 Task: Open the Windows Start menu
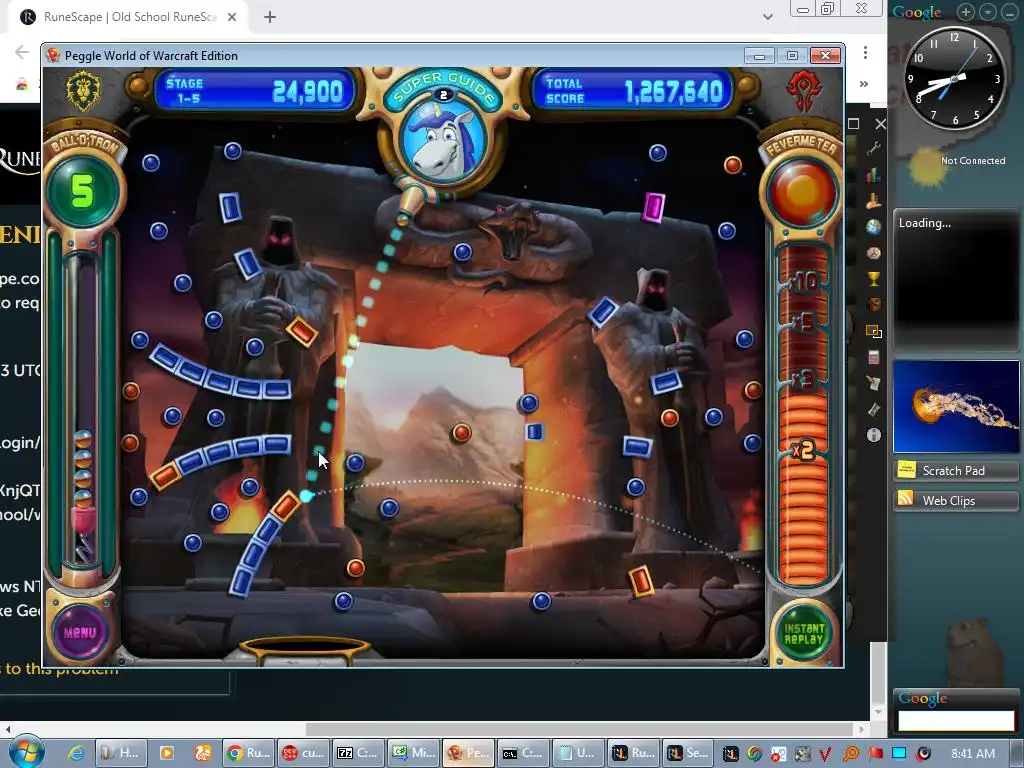pyautogui.click(x=26, y=752)
